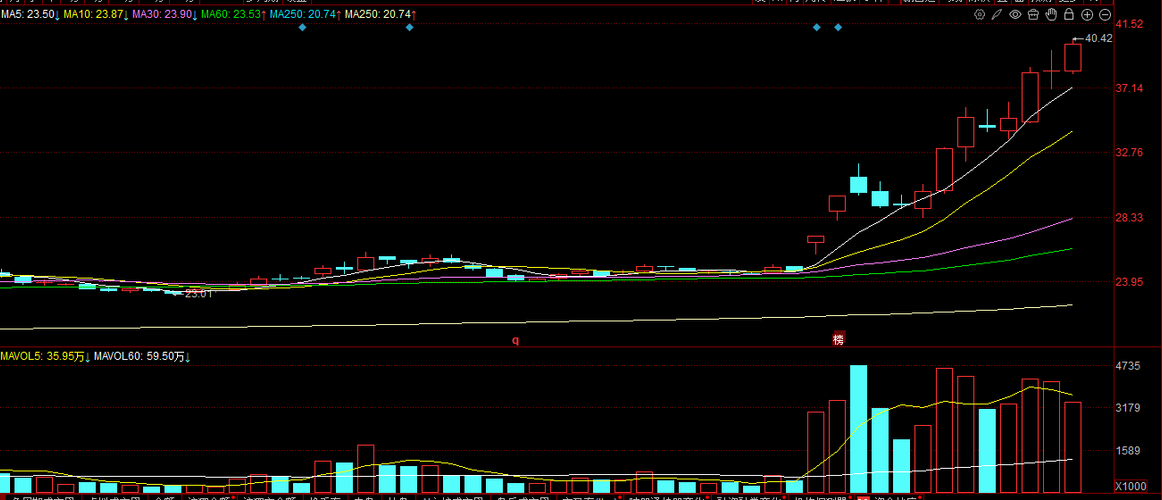
Task: Zoom out with the minus icon
Action: [x=1105, y=15]
